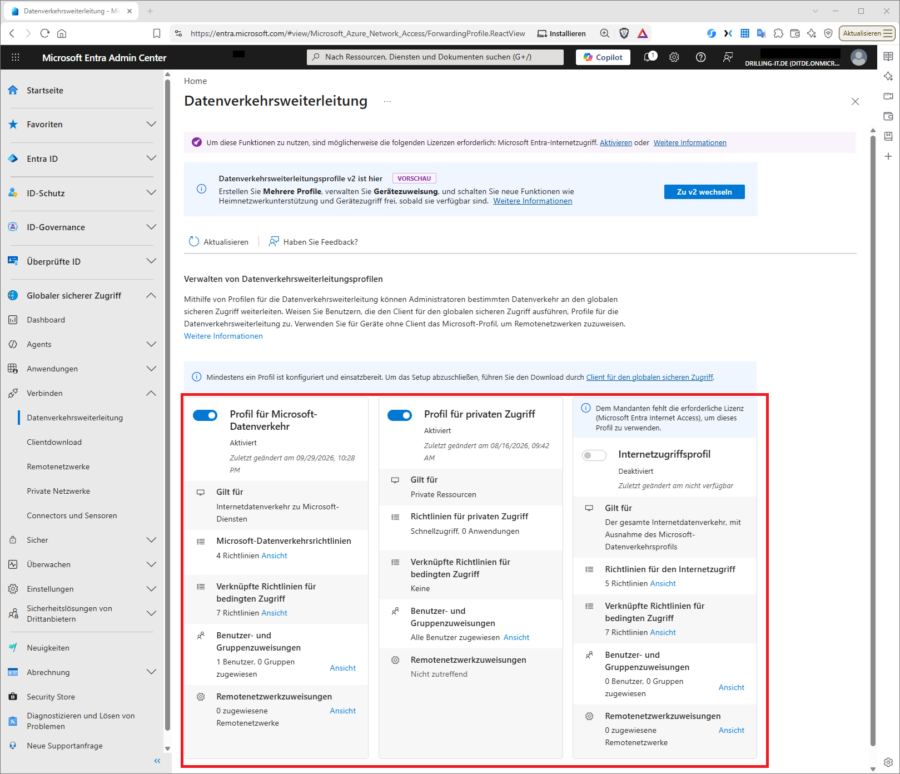900x774 pixels.
Task: Close the Datenverkehrsweiterleitung blade with X
Action: (855, 102)
